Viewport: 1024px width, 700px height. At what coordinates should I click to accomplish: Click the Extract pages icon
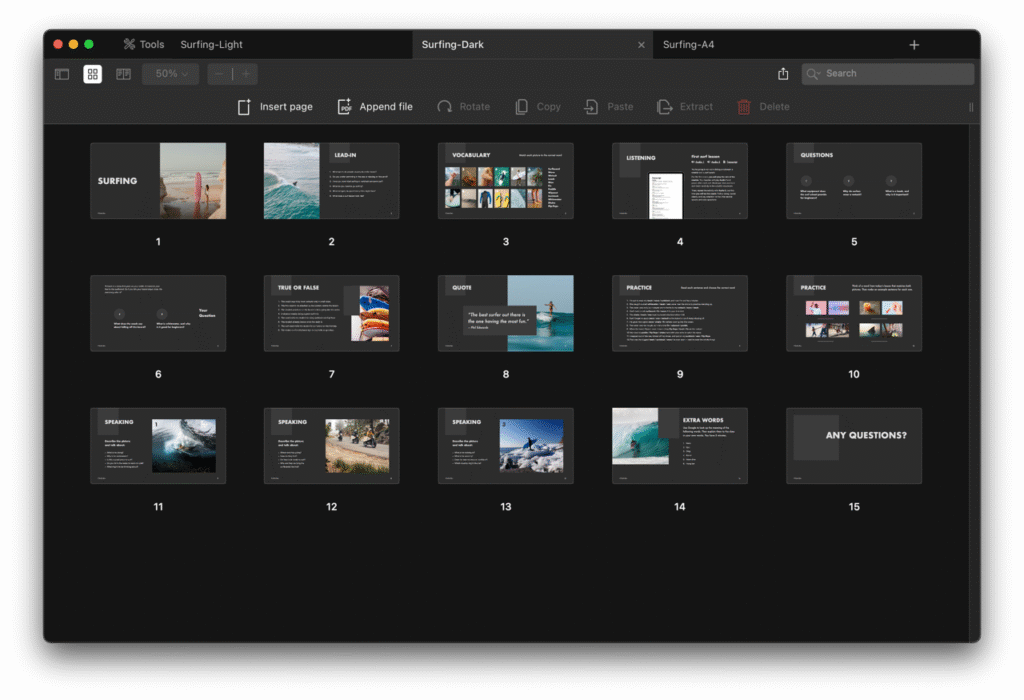[x=685, y=107]
